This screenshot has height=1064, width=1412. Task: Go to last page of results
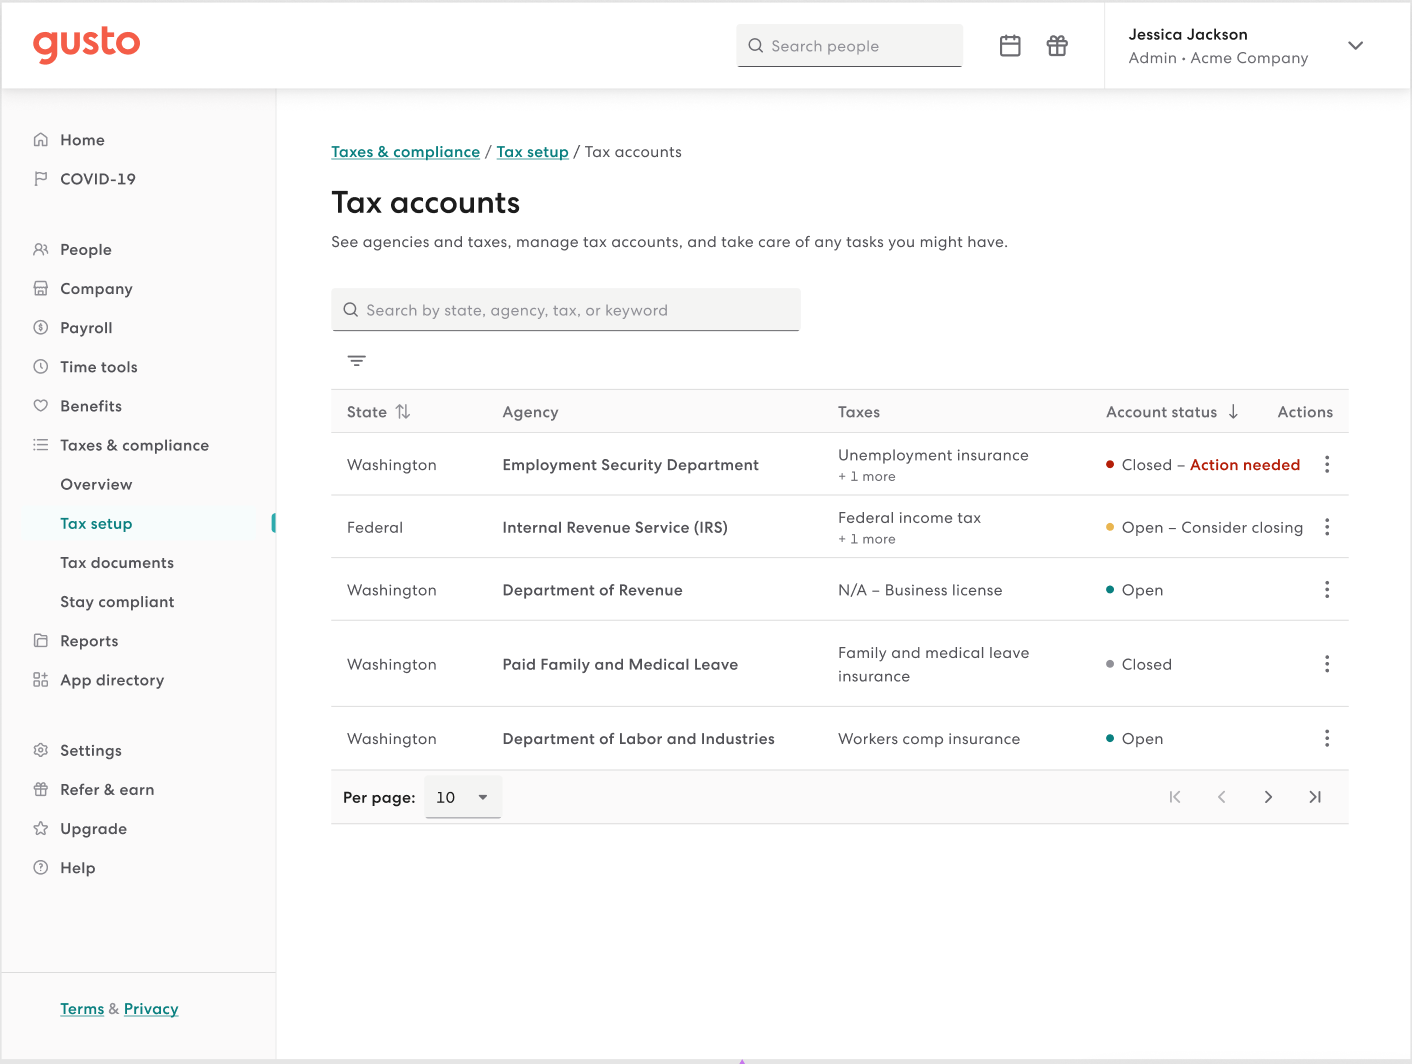(1315, 797)
